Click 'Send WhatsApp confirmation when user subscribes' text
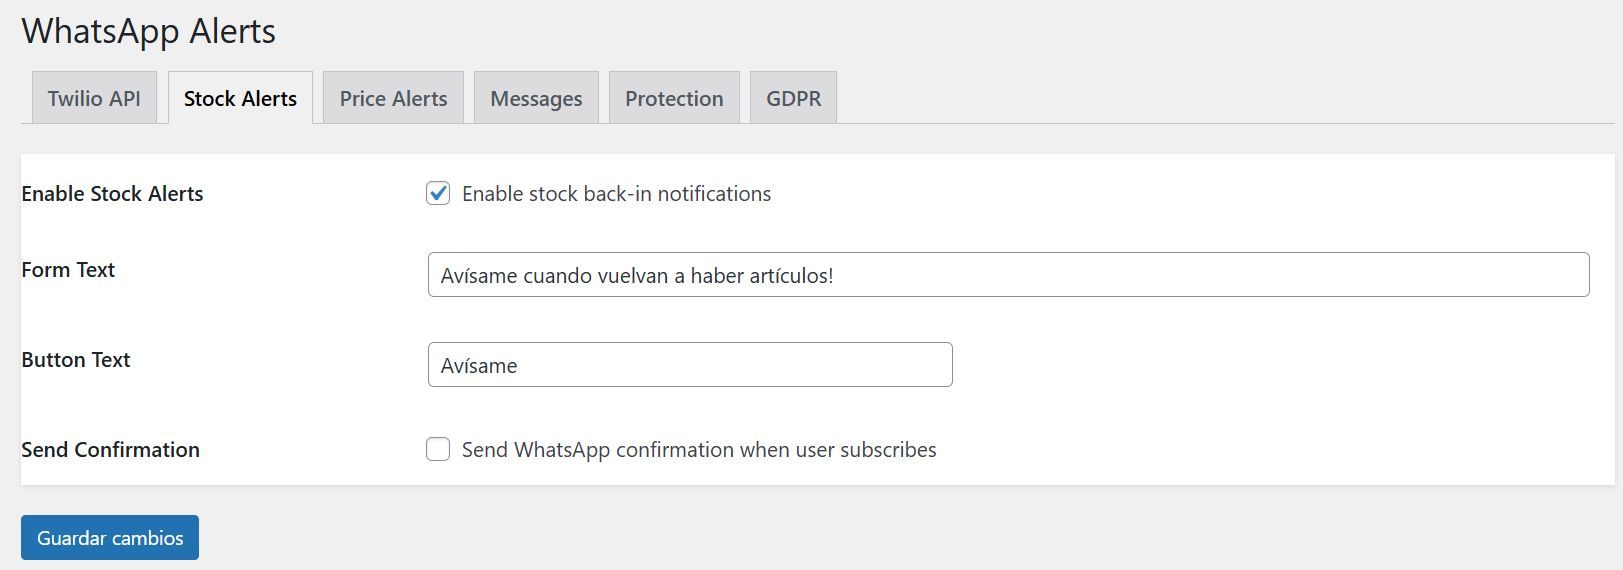 (x=699, y=450)
